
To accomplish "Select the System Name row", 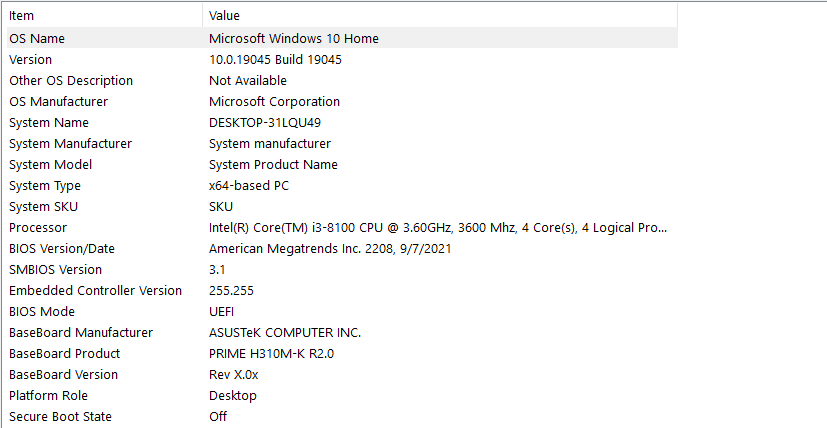I will tap(49, 123).
